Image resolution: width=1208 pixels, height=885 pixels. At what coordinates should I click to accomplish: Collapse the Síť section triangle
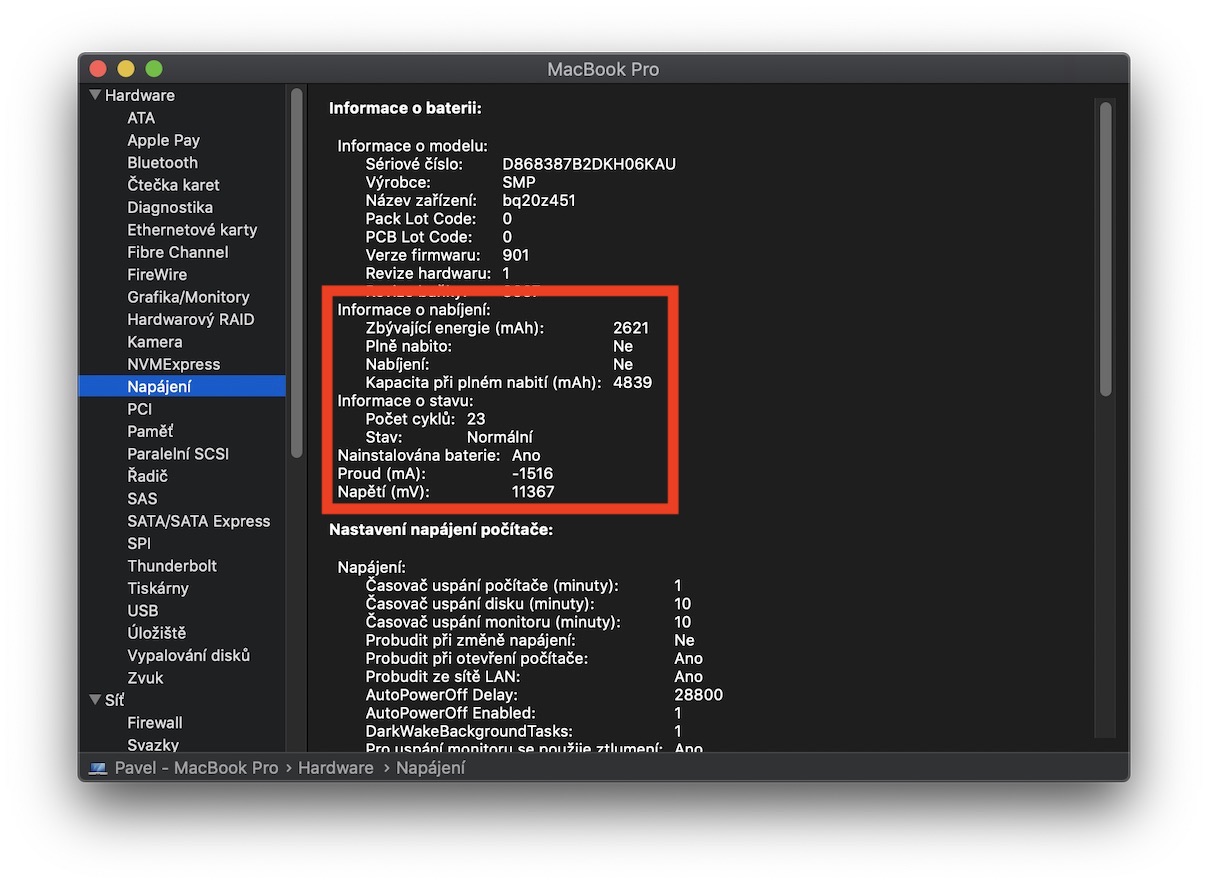point(95,700)
